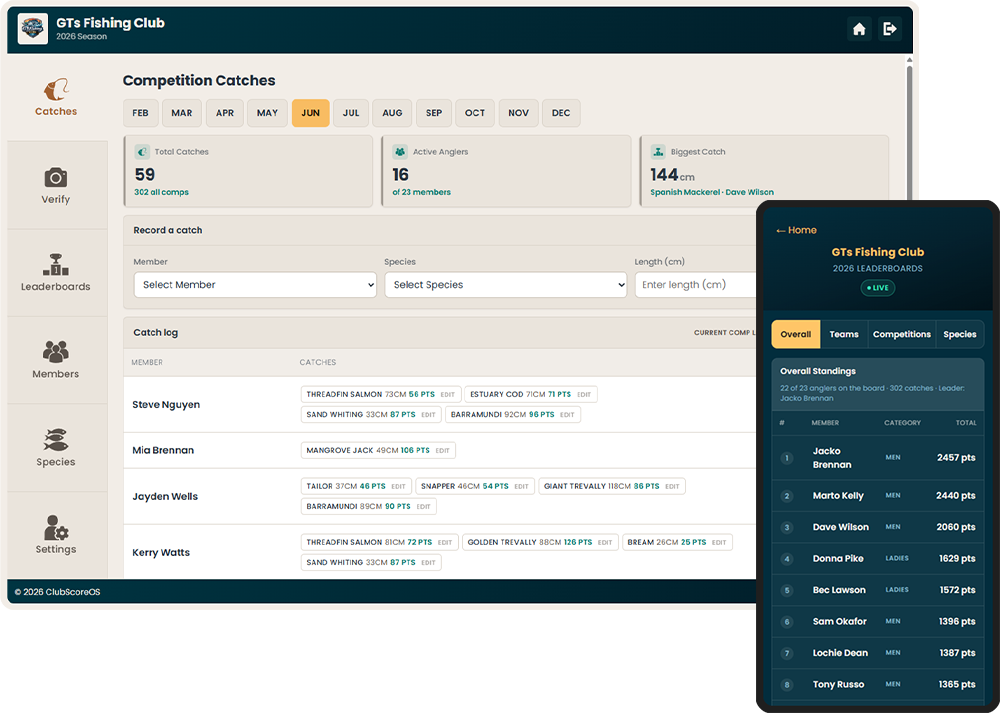
Task: Click the Total Catches card icon
Action: click(142, 152)
